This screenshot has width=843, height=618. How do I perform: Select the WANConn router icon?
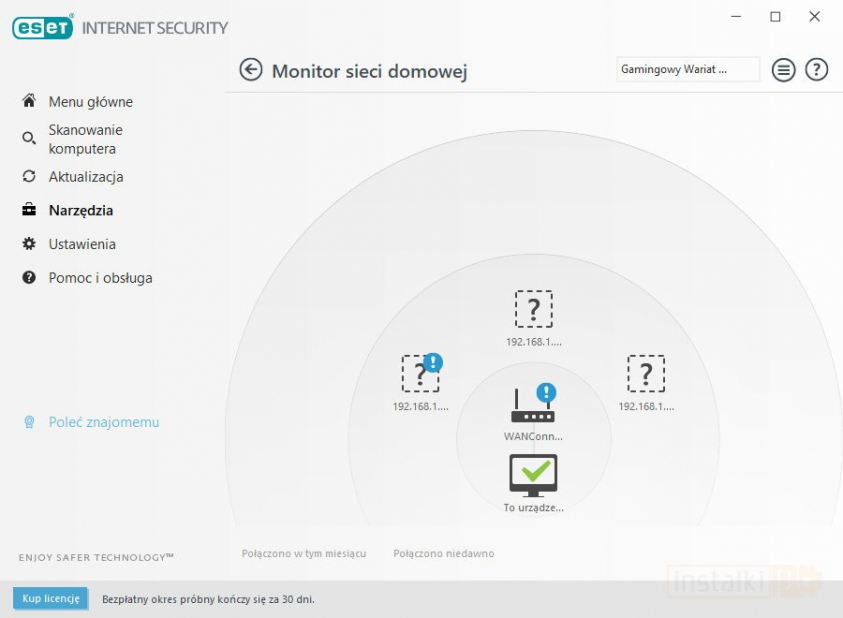click(533, 406)
